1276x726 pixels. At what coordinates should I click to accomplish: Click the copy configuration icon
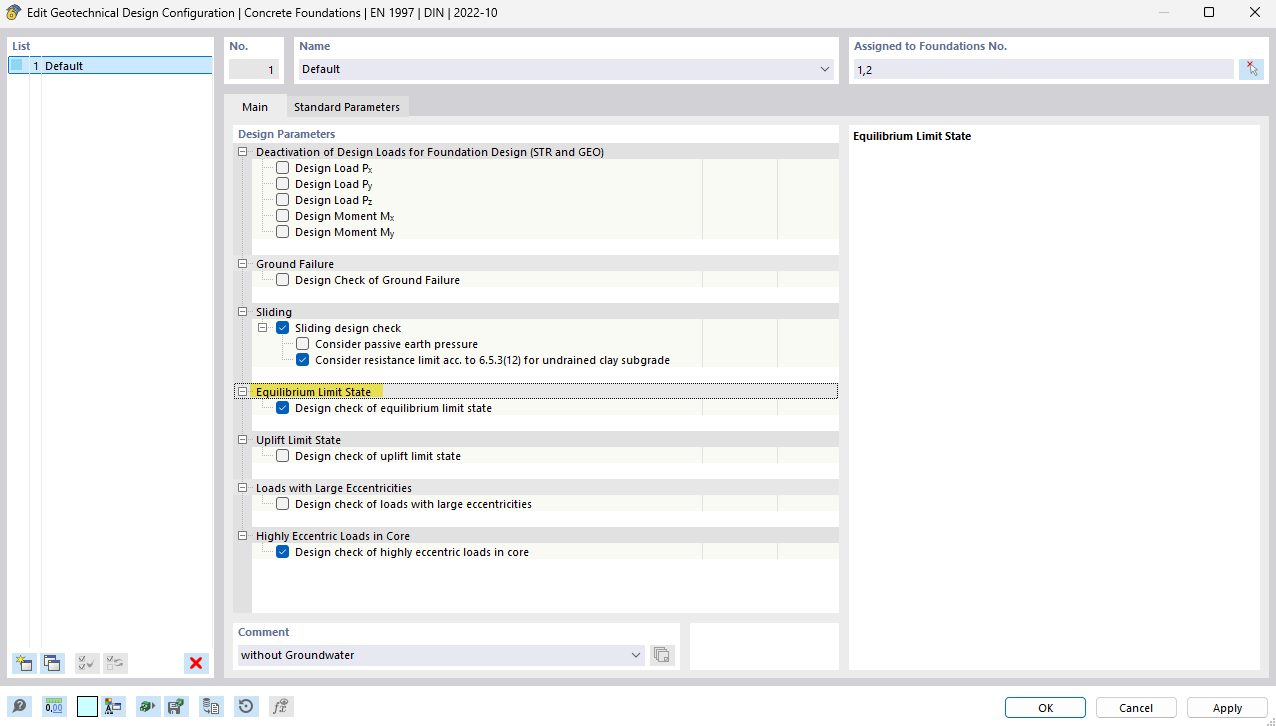[x=52, y=663]
